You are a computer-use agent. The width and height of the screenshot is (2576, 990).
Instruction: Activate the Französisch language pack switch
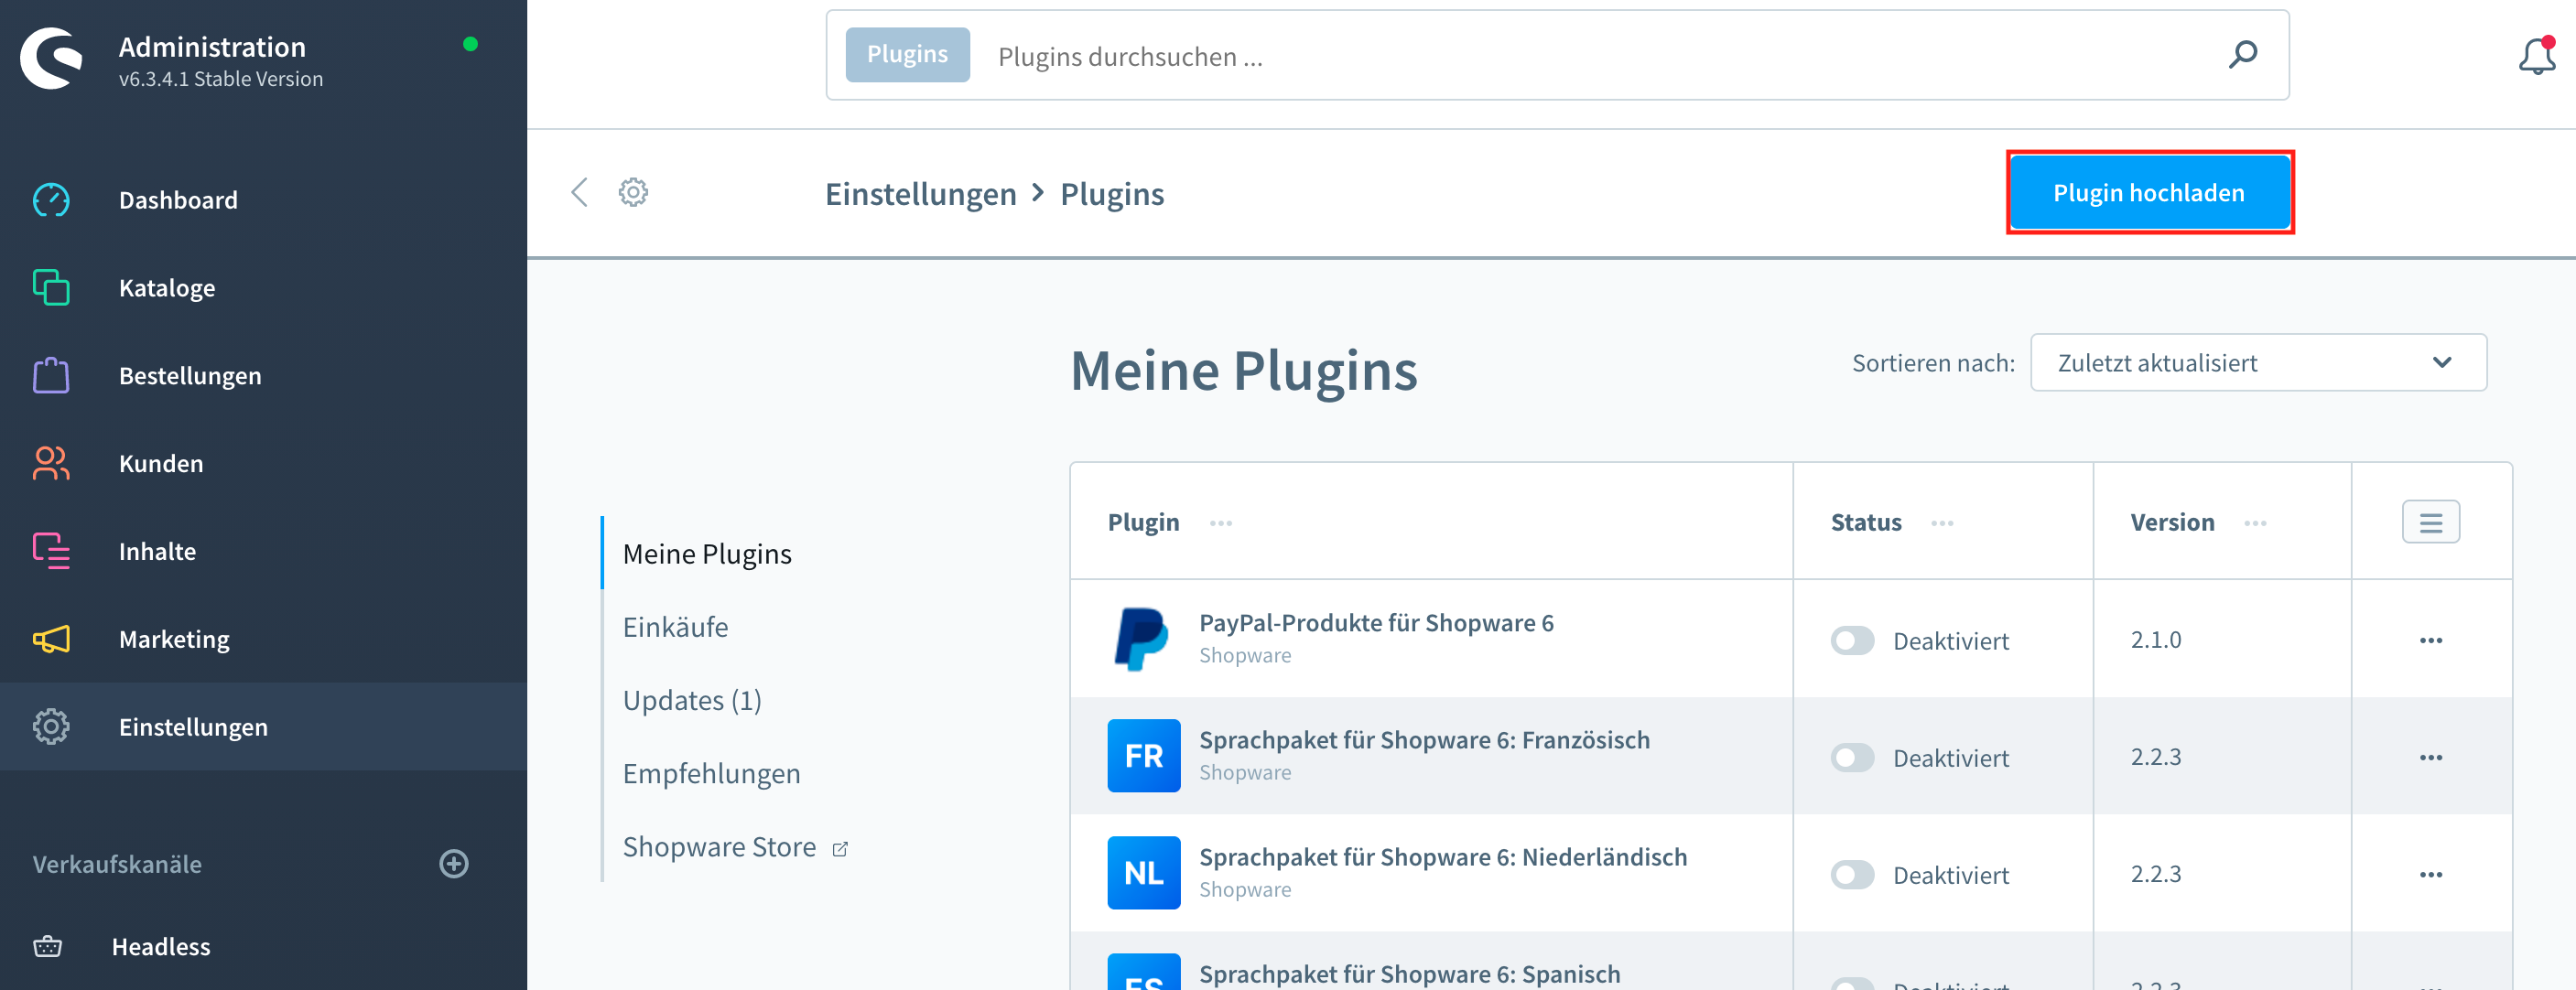coord(1852,758)
